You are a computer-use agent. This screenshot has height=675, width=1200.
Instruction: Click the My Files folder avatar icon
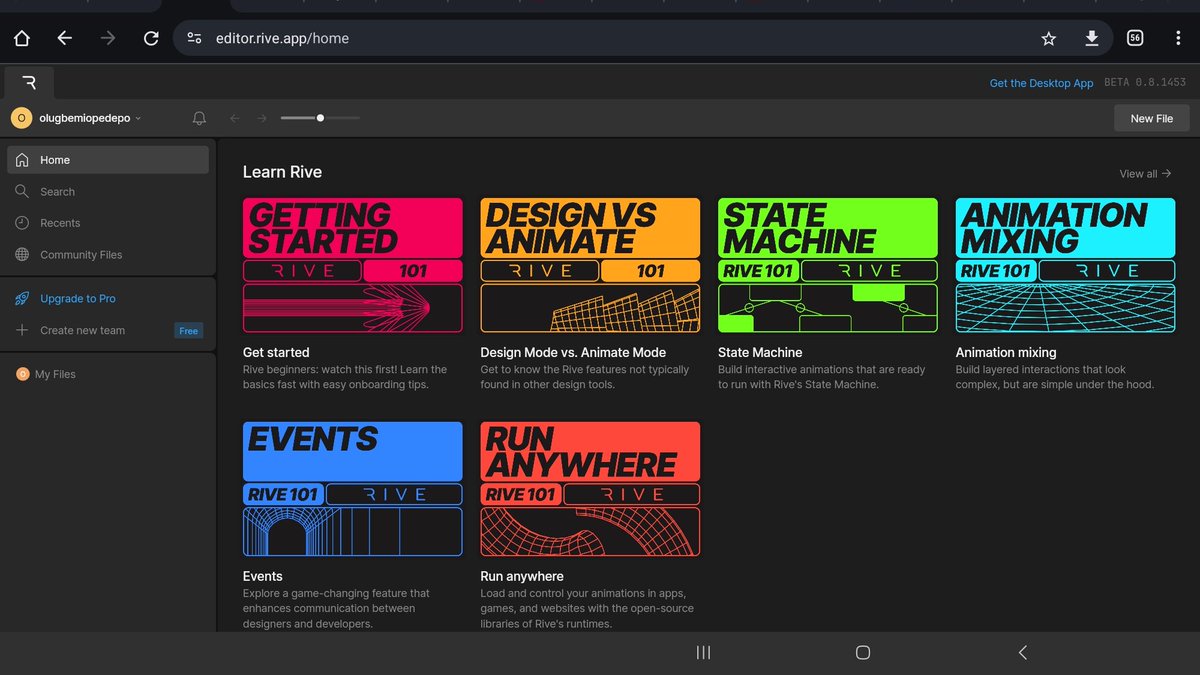coord(22,374)
